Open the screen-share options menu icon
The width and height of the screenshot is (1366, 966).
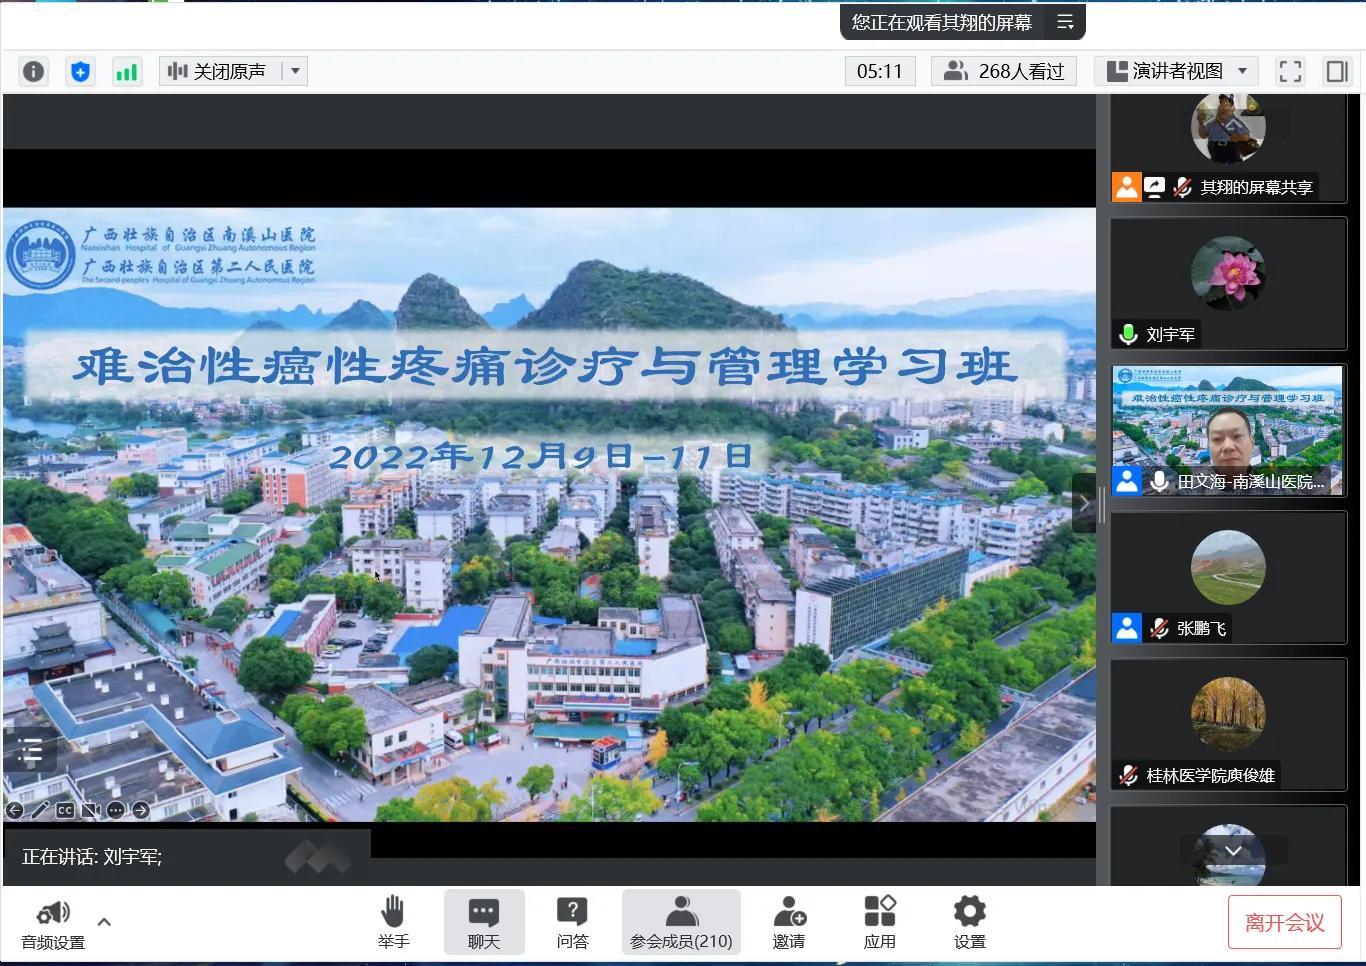tap(1065, 21)
